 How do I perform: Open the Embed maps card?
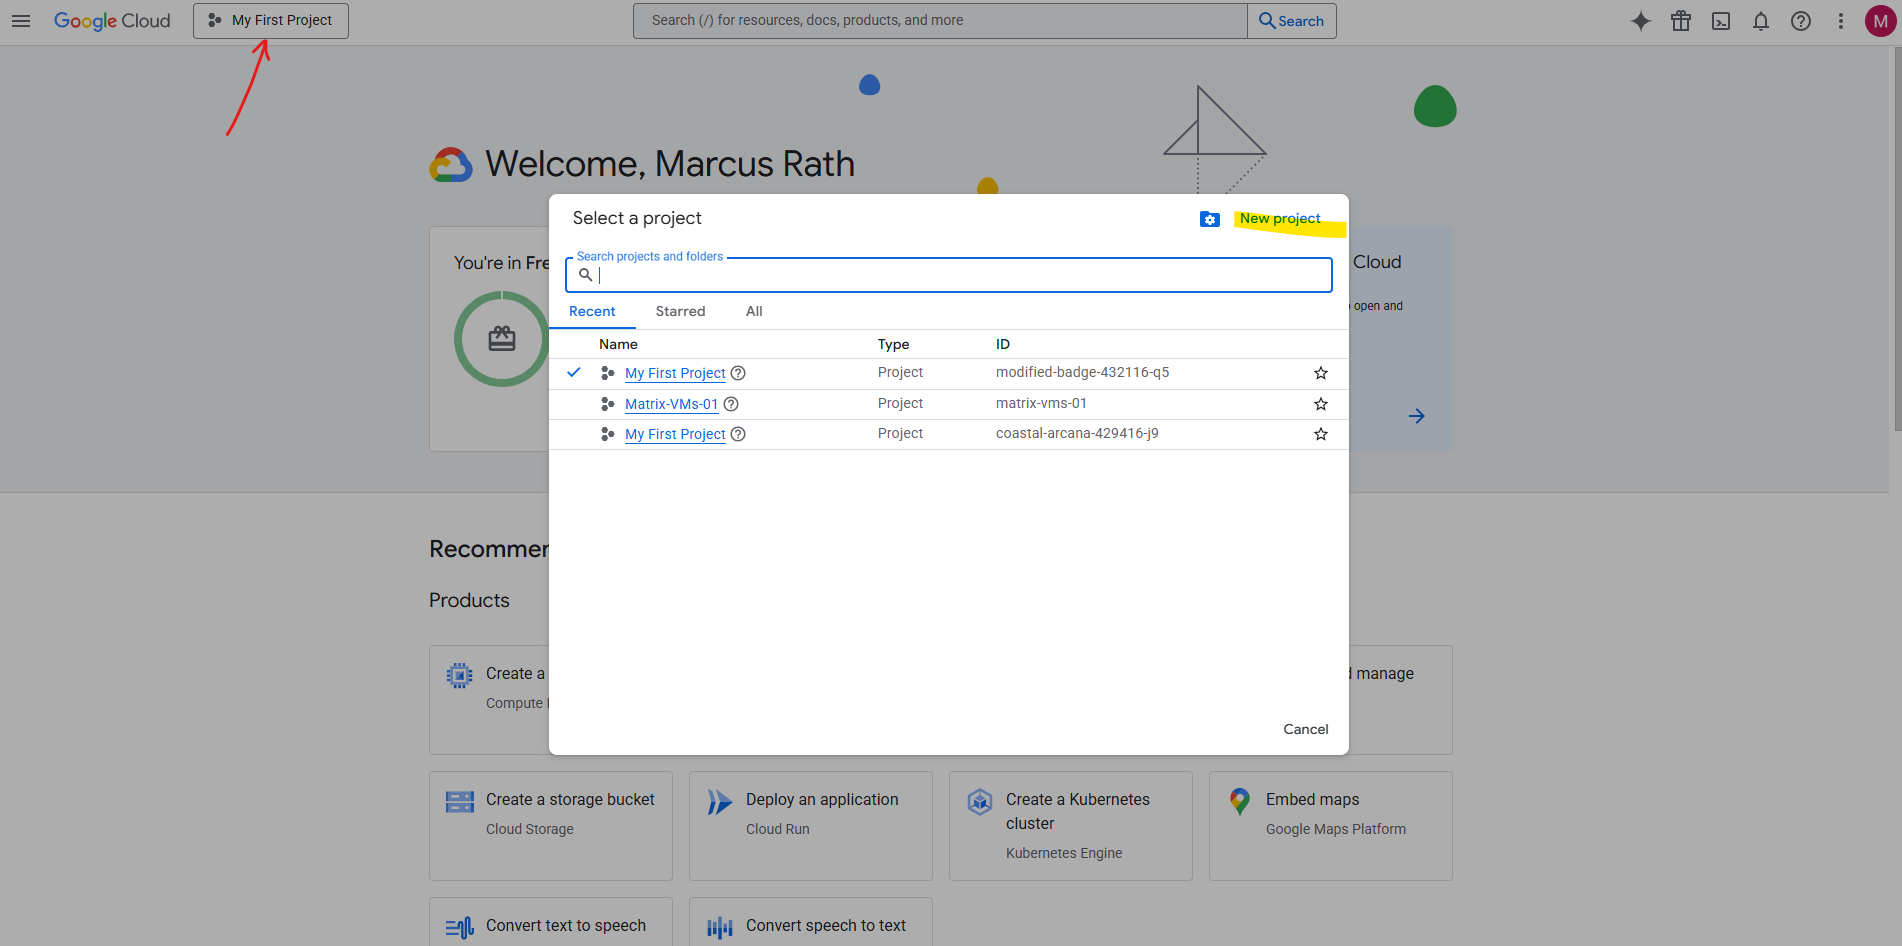click(x=1331, y=826)
